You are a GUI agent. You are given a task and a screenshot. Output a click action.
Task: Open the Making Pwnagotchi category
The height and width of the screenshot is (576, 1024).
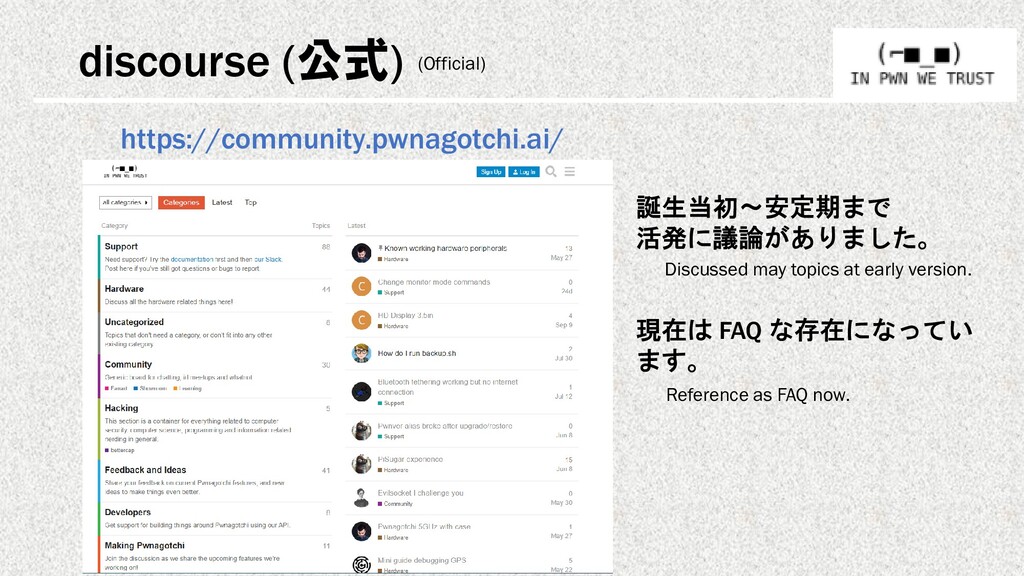[145, 545]
